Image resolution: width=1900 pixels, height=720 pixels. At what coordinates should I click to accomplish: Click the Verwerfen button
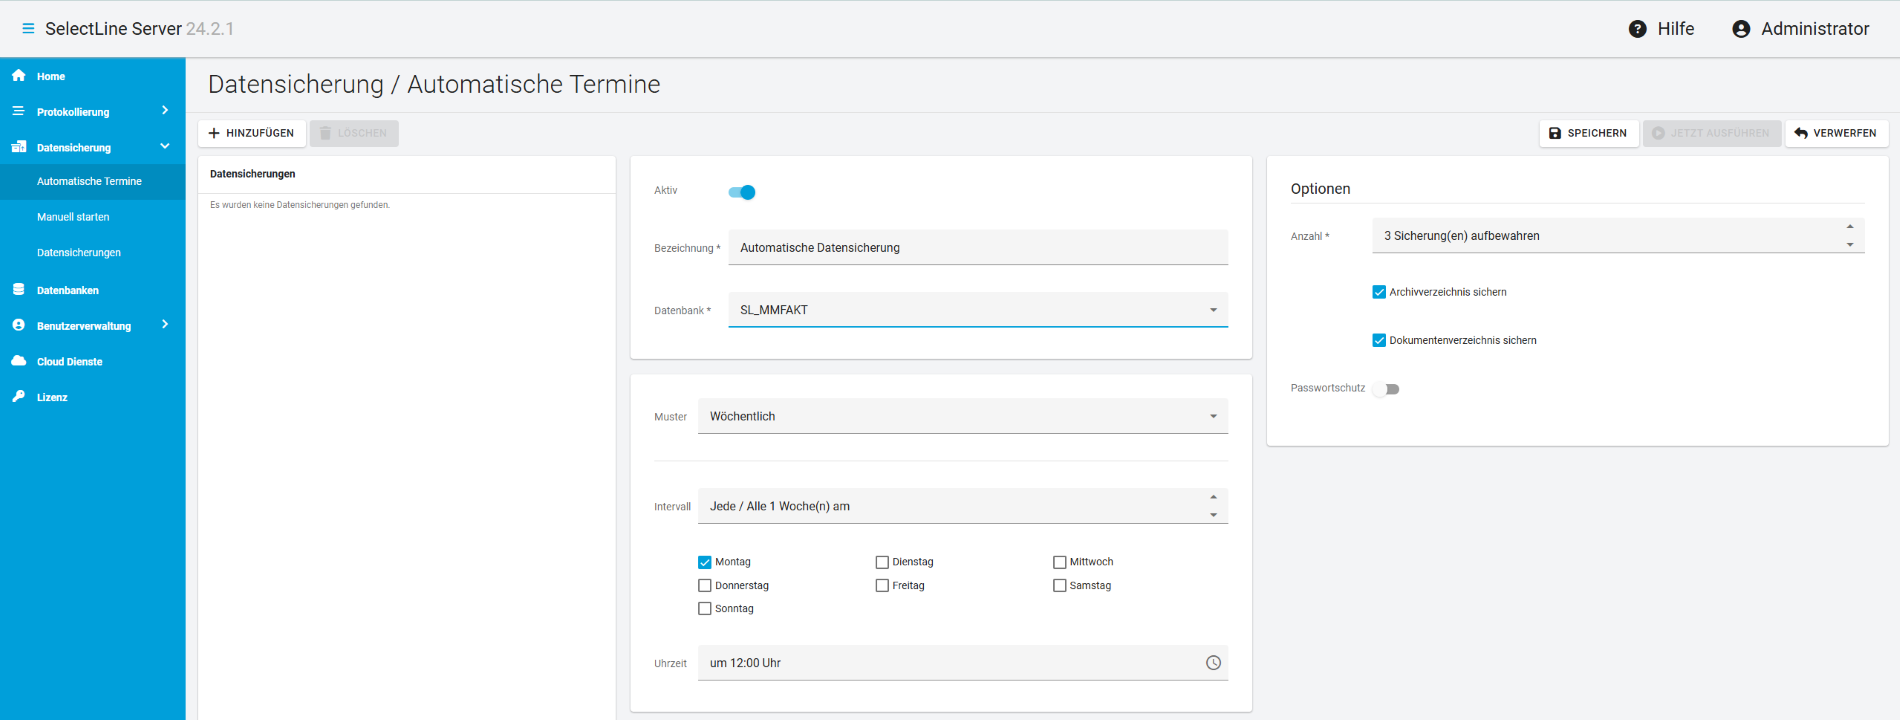pyautogui.click(x=1837, y=133)
